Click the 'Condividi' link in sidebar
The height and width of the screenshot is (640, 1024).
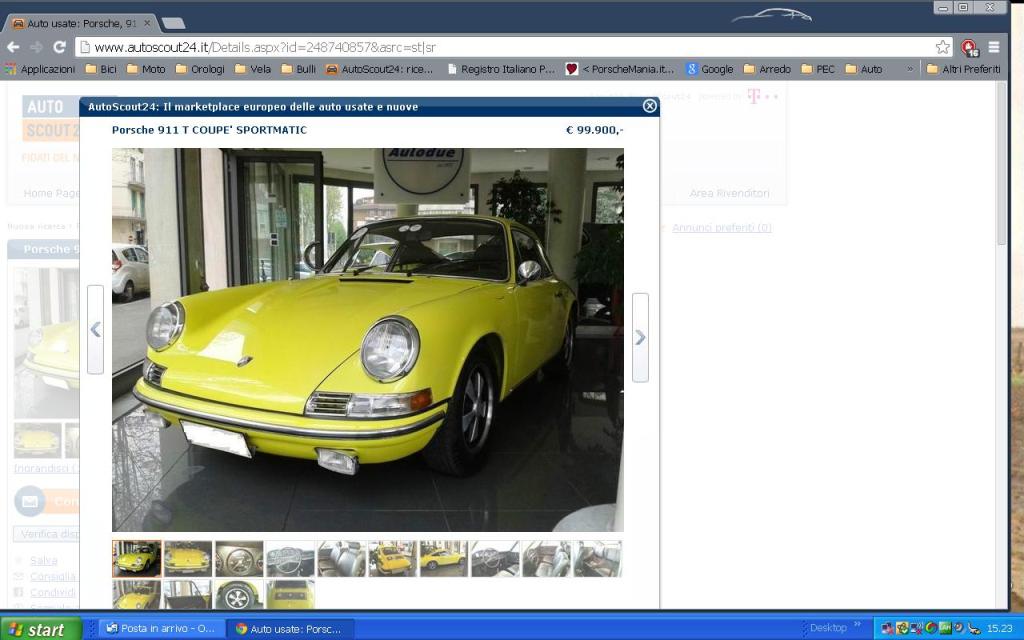click(52, 592)
